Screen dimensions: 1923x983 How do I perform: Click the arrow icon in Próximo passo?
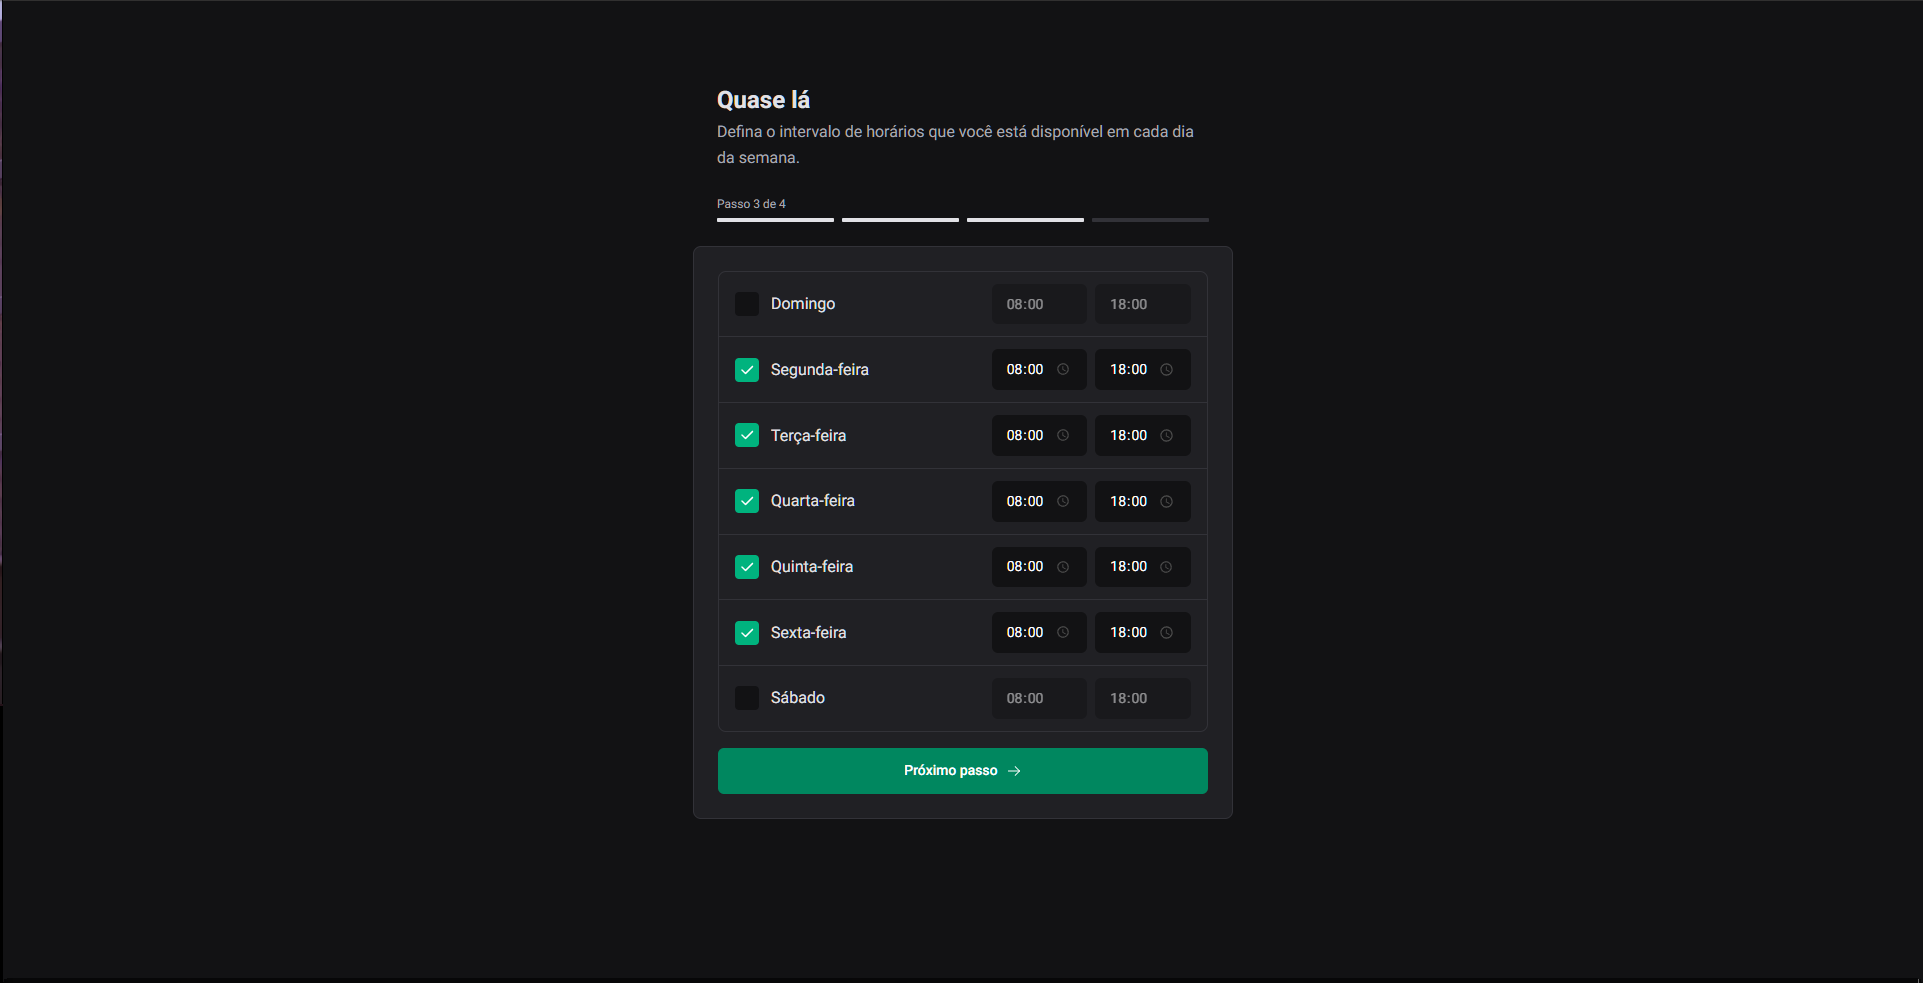point(1014,771)
